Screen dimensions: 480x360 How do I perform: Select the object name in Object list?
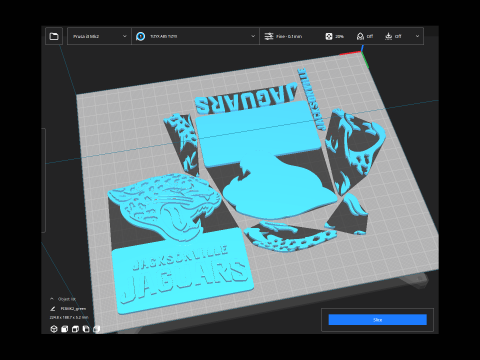(x=73, y=309)
